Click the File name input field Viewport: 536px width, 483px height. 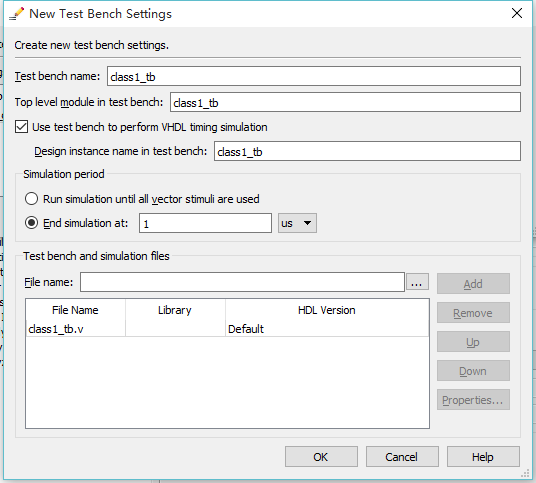(x=242, y=282)
